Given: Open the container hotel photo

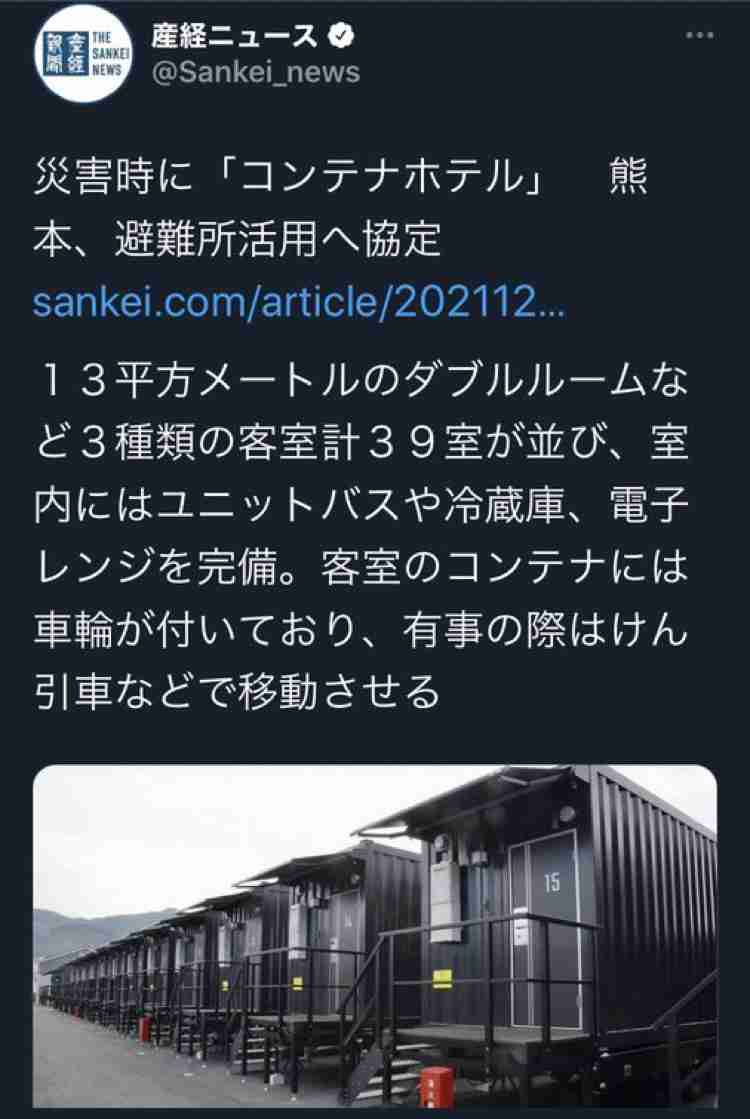Looking at the screenshot, I should pyautogui.click(x=375, y=936).
